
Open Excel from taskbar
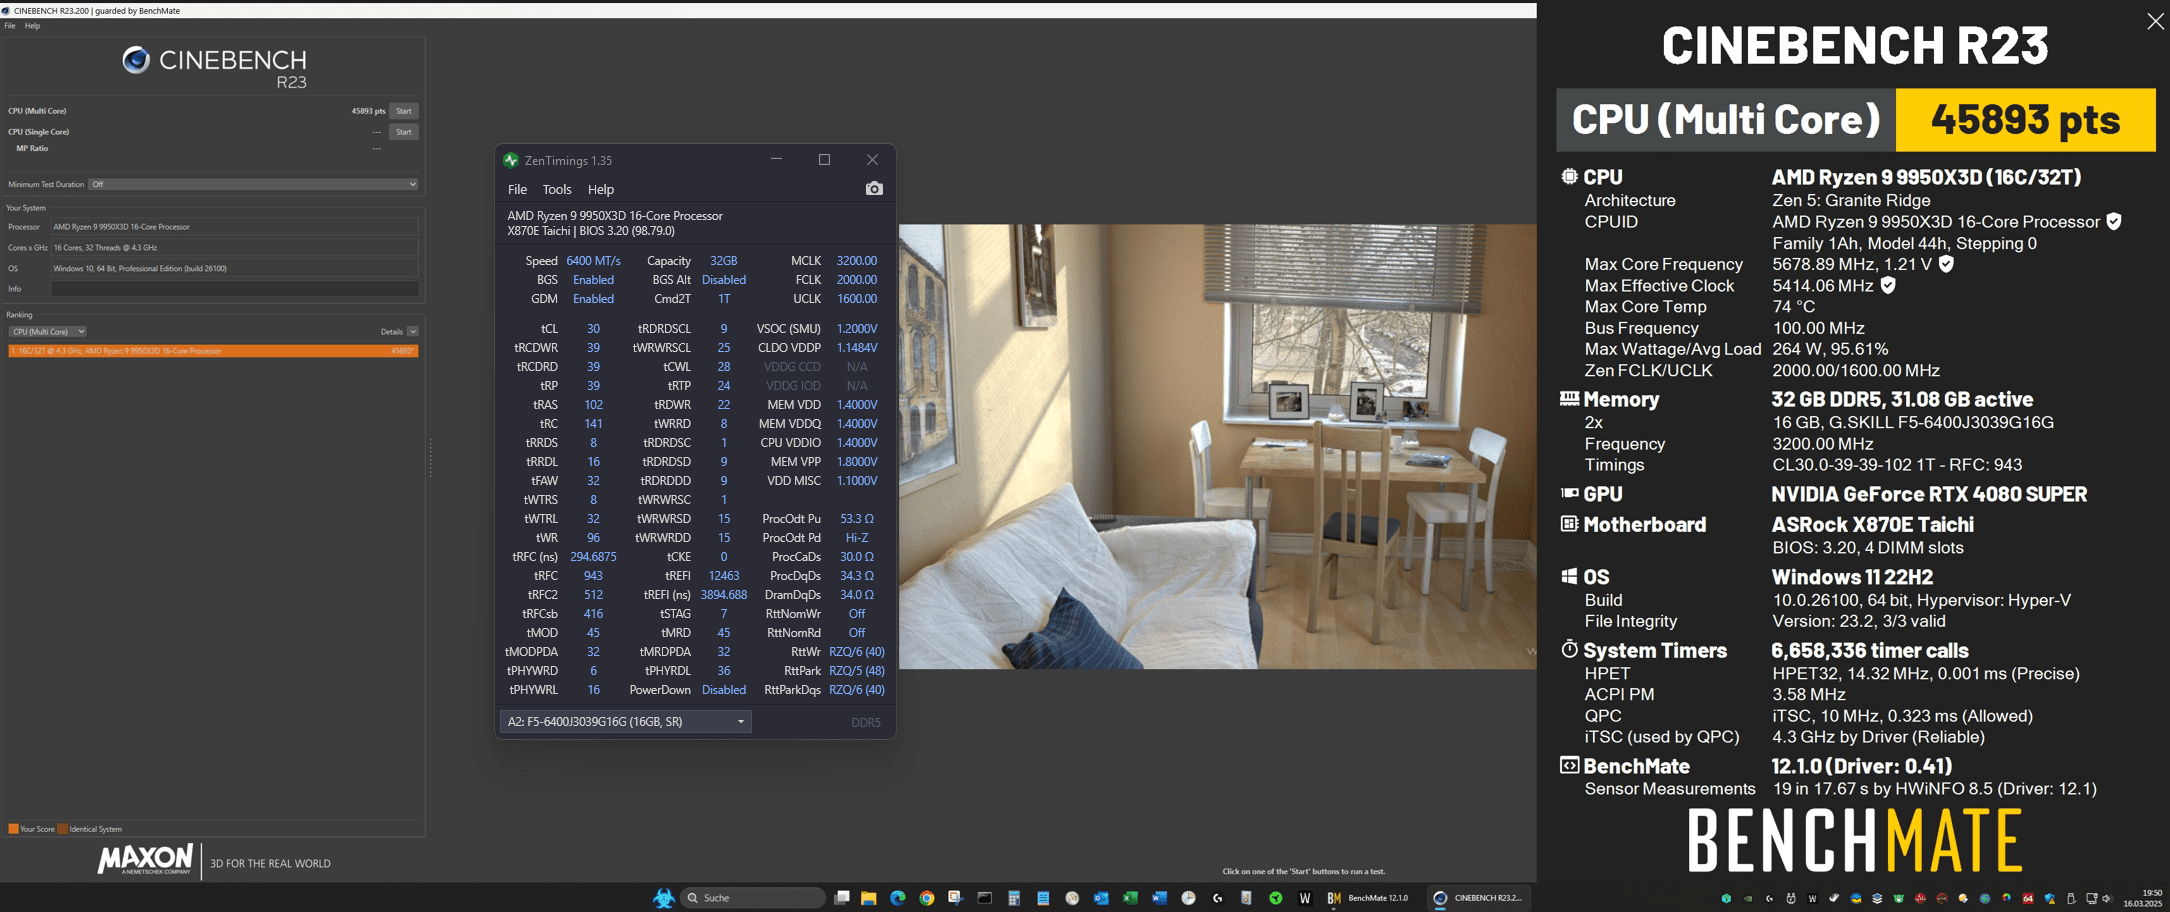(1130, 898)
